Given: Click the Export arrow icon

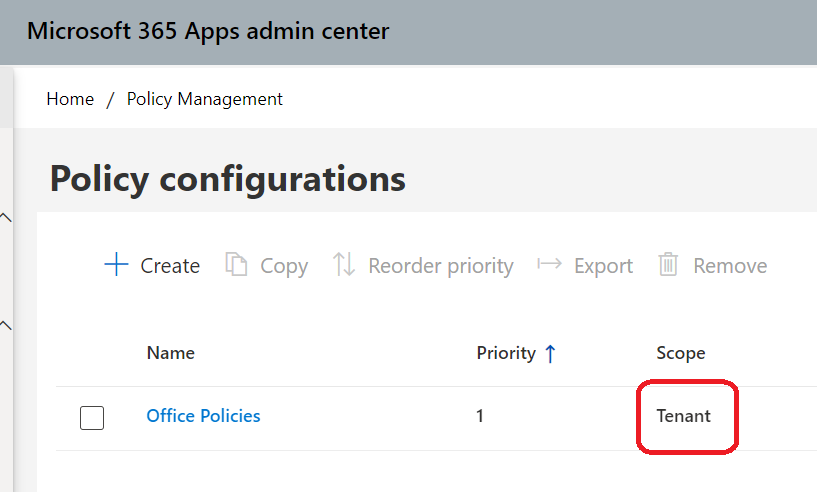Looking at the screenshot, I should coord(549,265).
